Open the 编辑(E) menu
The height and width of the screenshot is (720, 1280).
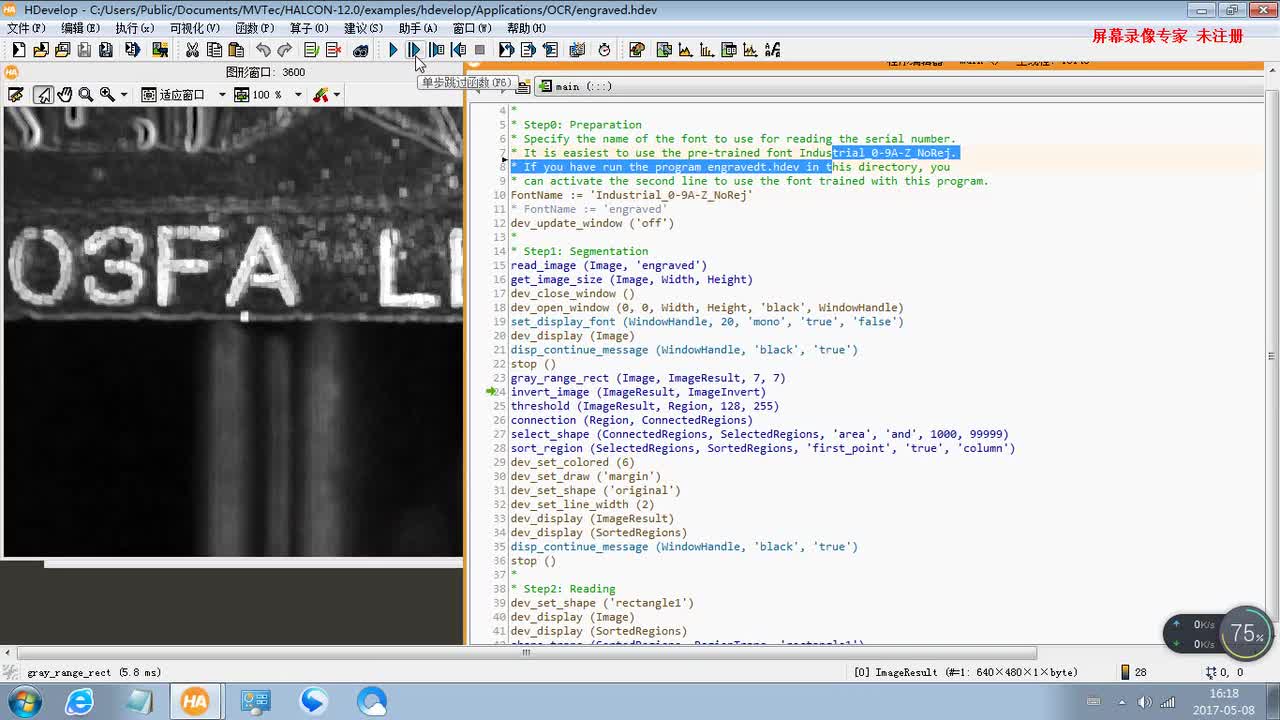80,28
